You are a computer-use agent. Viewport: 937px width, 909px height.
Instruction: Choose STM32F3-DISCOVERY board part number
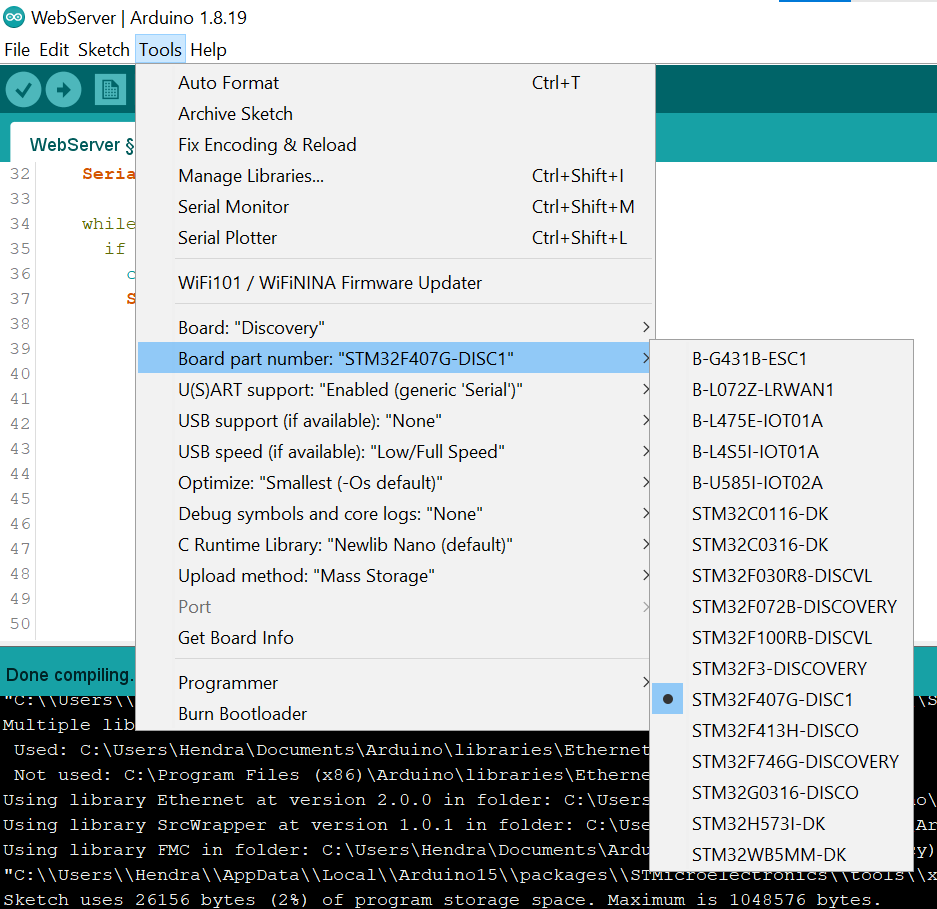coord(782,669)
